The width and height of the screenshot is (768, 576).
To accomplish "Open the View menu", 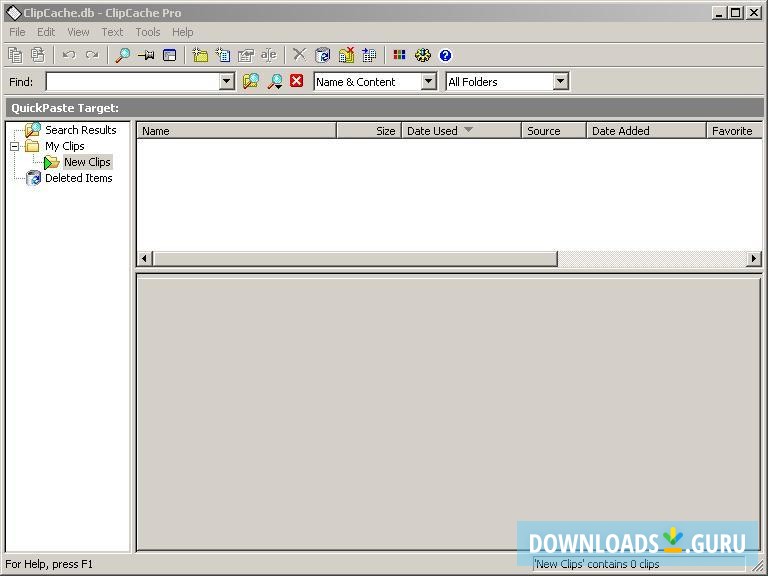I will tap(78, 32).
